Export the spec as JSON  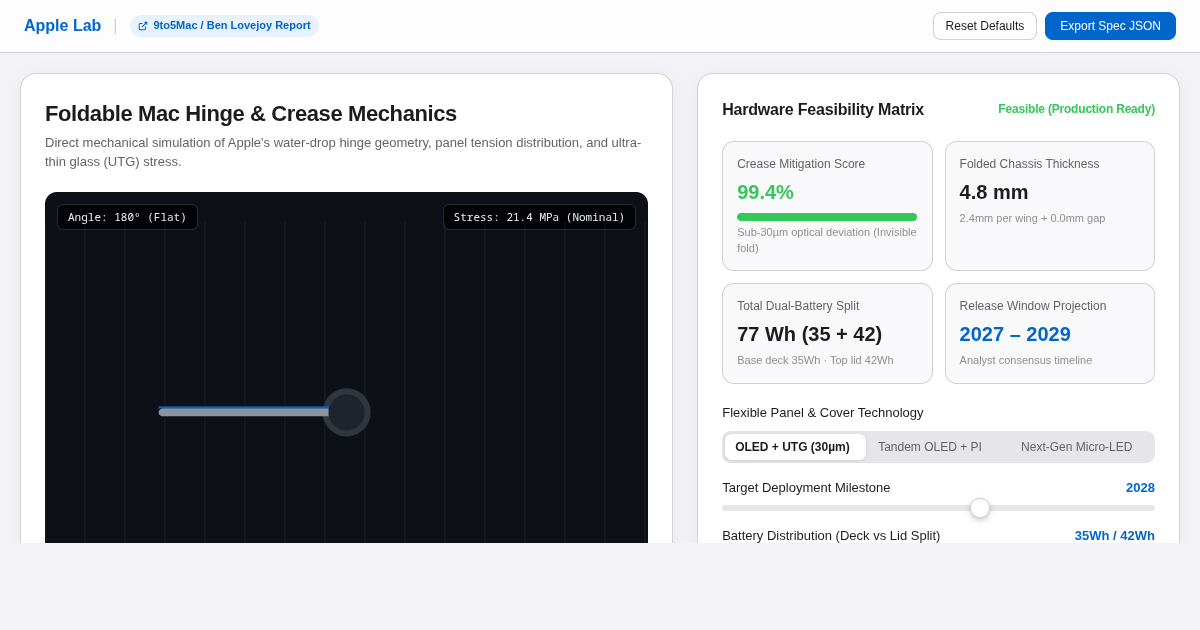(x=1110, y=26)
